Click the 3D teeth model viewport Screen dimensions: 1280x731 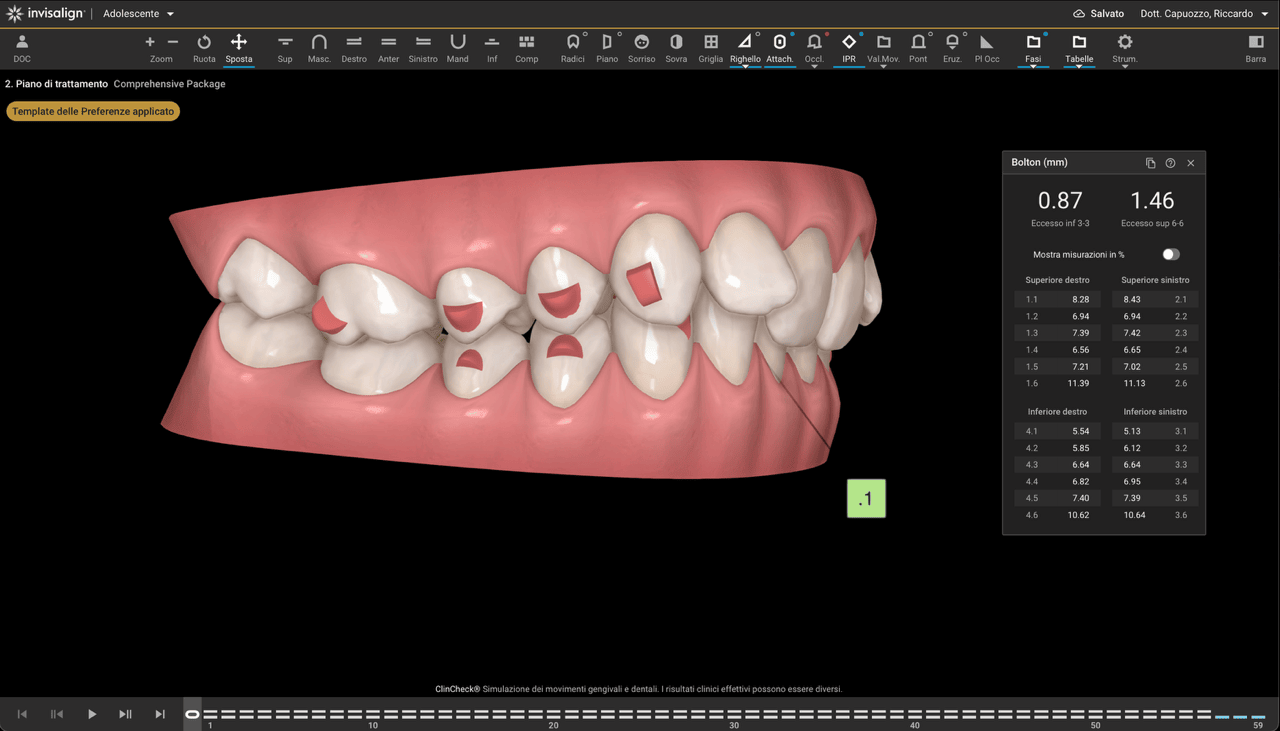coord(520,320)
